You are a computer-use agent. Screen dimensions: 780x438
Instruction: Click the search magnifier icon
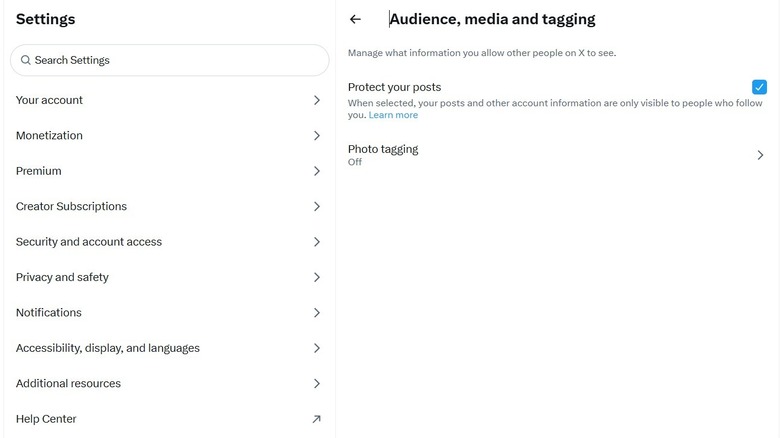(x=26, y=60)
